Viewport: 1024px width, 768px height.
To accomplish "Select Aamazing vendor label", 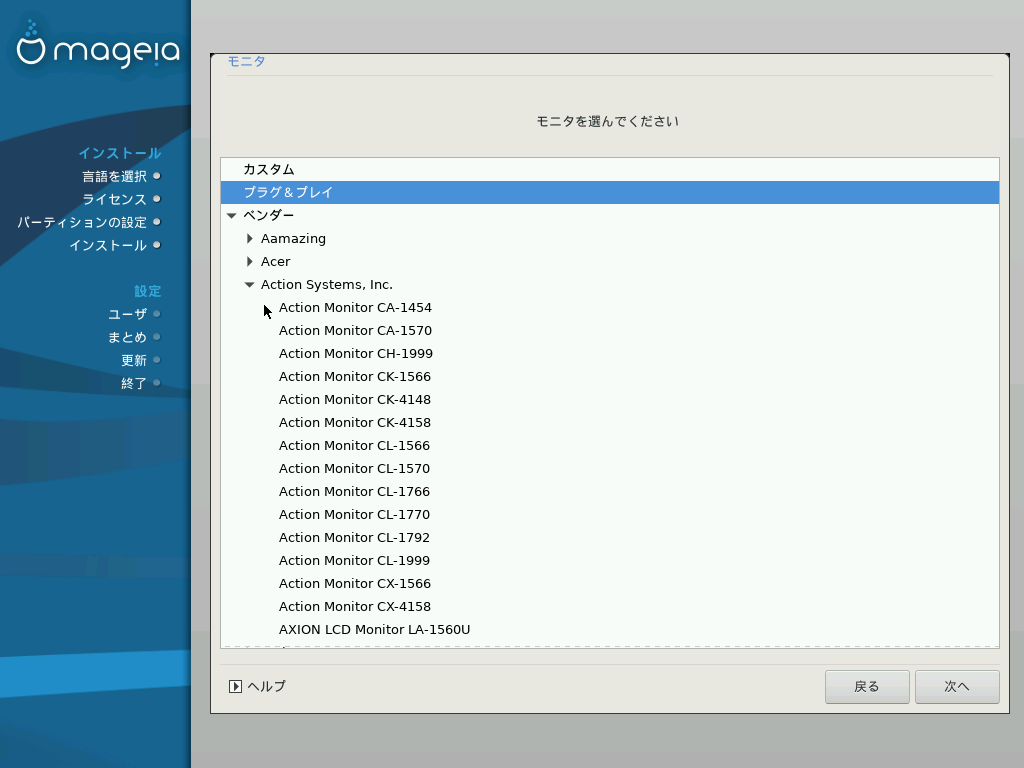I will (293, 238).
